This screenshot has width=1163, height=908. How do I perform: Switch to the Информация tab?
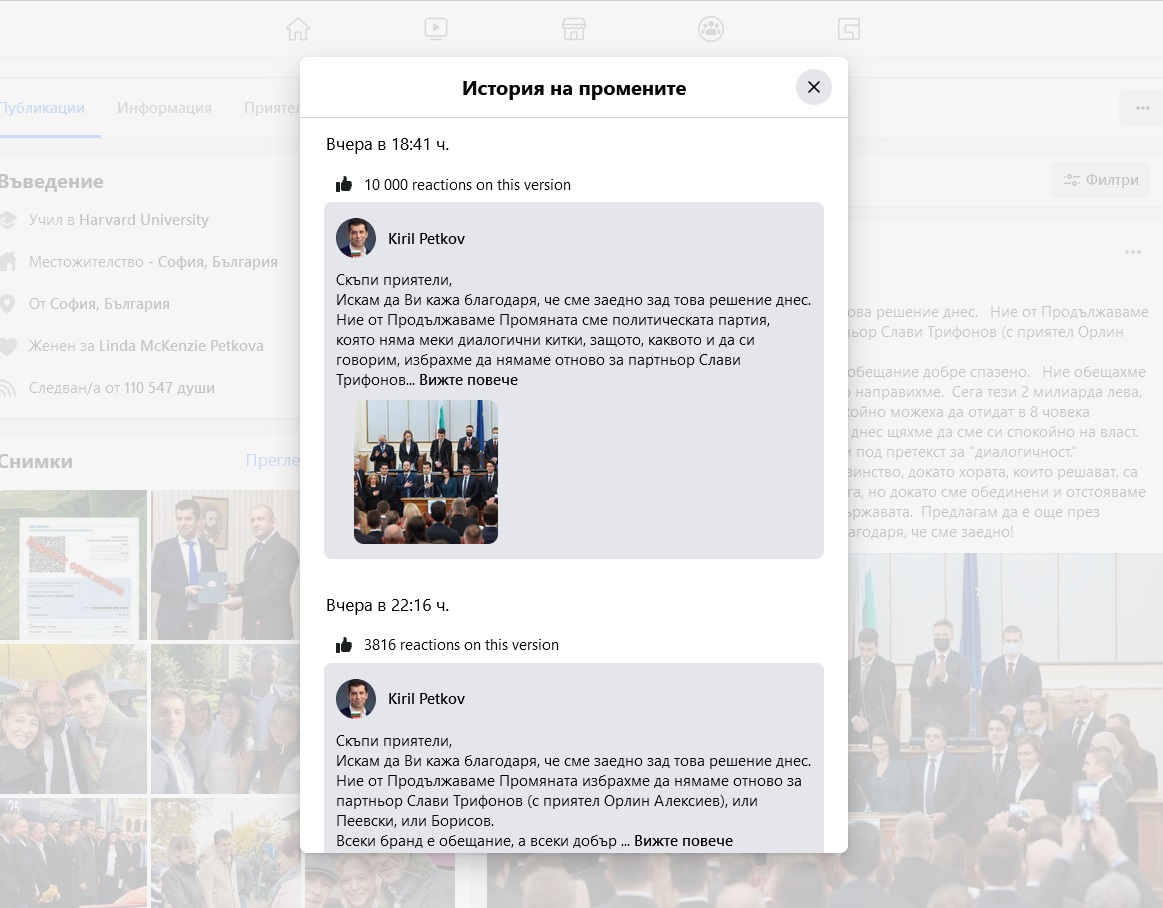(x=164, y=108)
